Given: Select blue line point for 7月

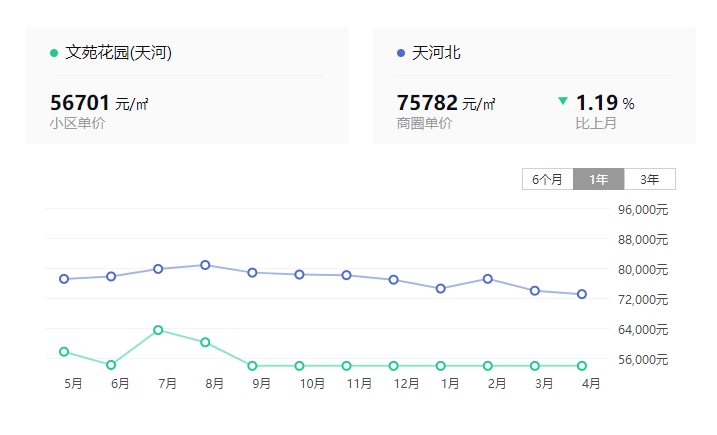Looking at the screenshot, I should point(158,269).
